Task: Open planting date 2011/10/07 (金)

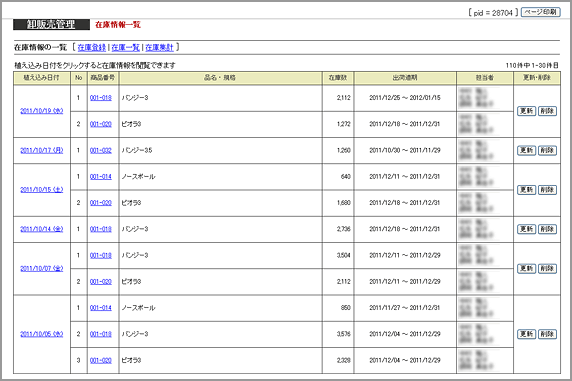Action: tap(42, 269)
